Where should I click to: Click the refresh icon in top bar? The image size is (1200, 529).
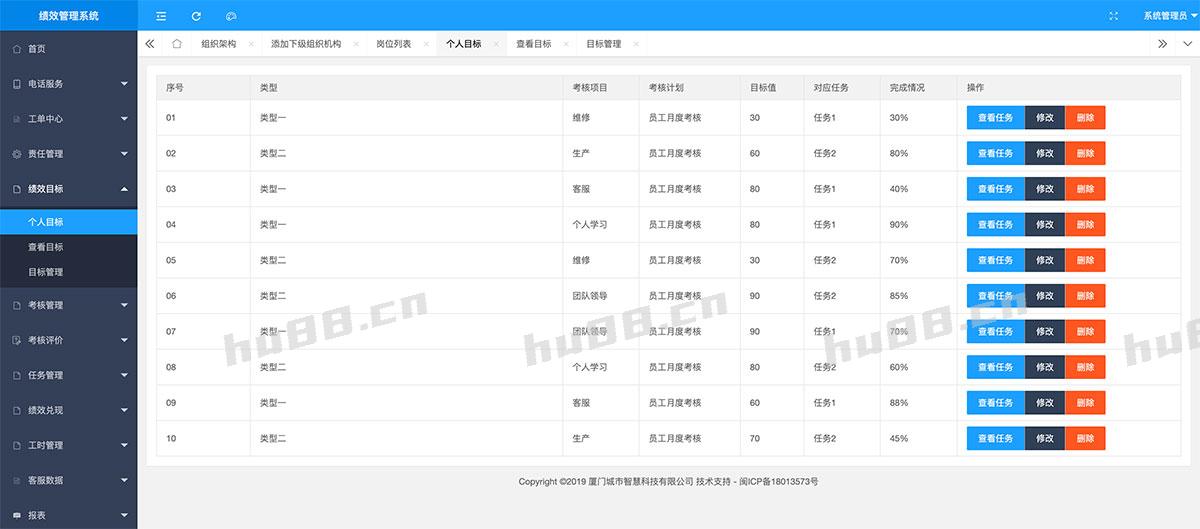pyautogui.click(x=196, y=16)
